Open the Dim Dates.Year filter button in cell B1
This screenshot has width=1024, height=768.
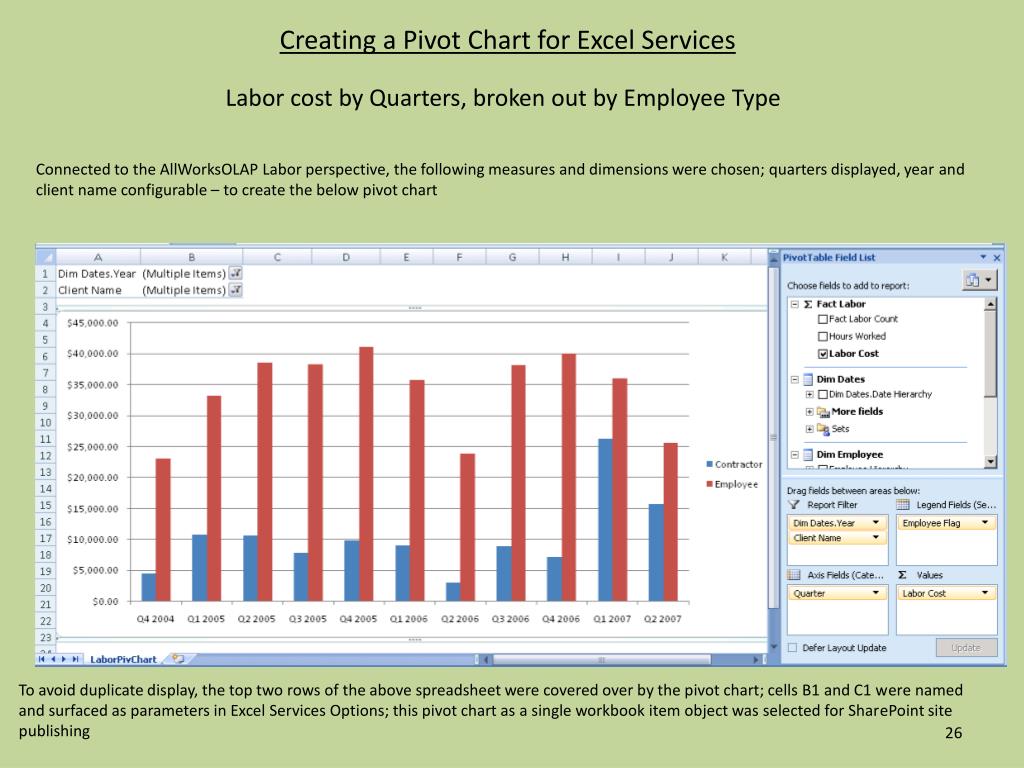pos(236,274)
